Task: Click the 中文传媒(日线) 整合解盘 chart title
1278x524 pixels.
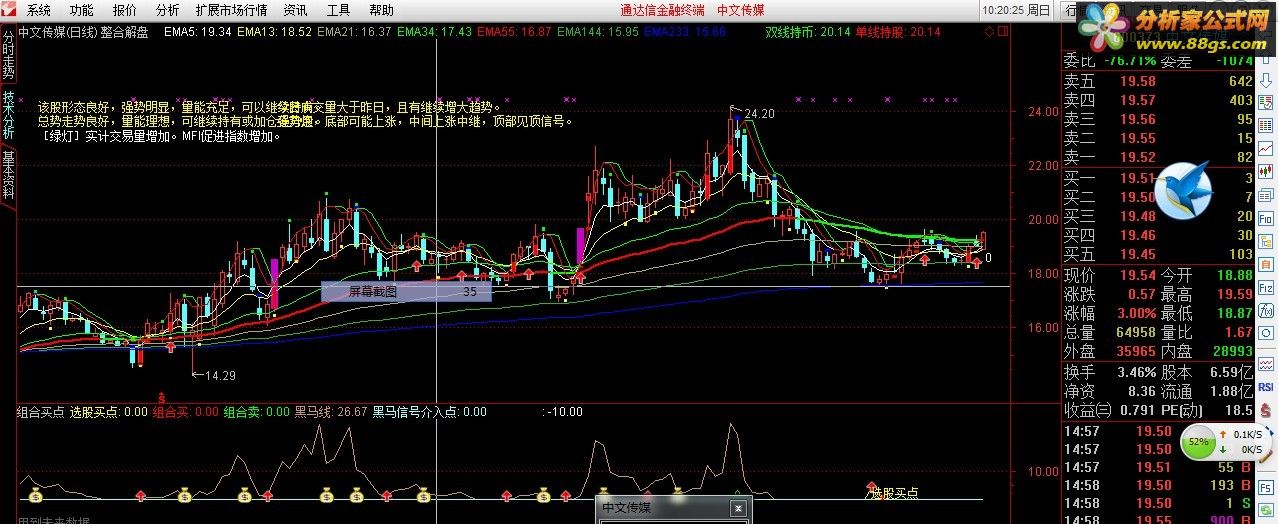Action: pos(84,32)
